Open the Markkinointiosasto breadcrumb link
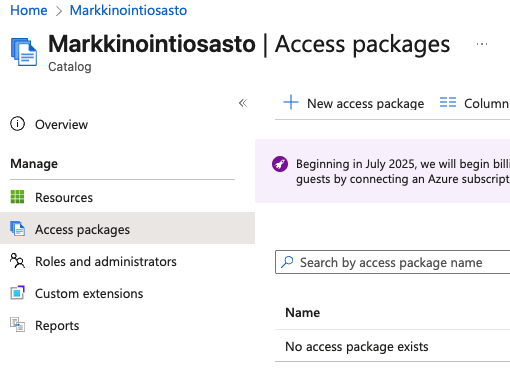Viewport: 510px width, 374px height. pos(128,10)
